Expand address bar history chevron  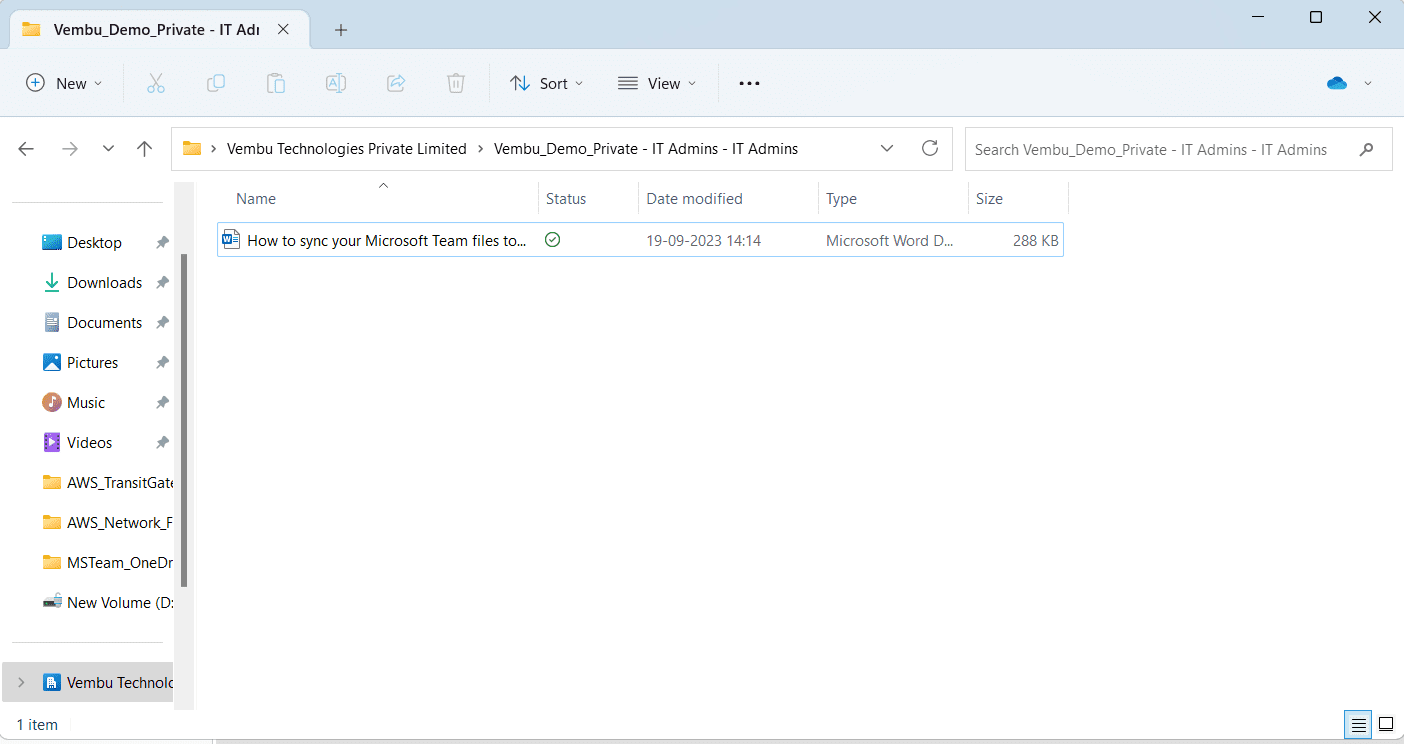tap(887, 149)
